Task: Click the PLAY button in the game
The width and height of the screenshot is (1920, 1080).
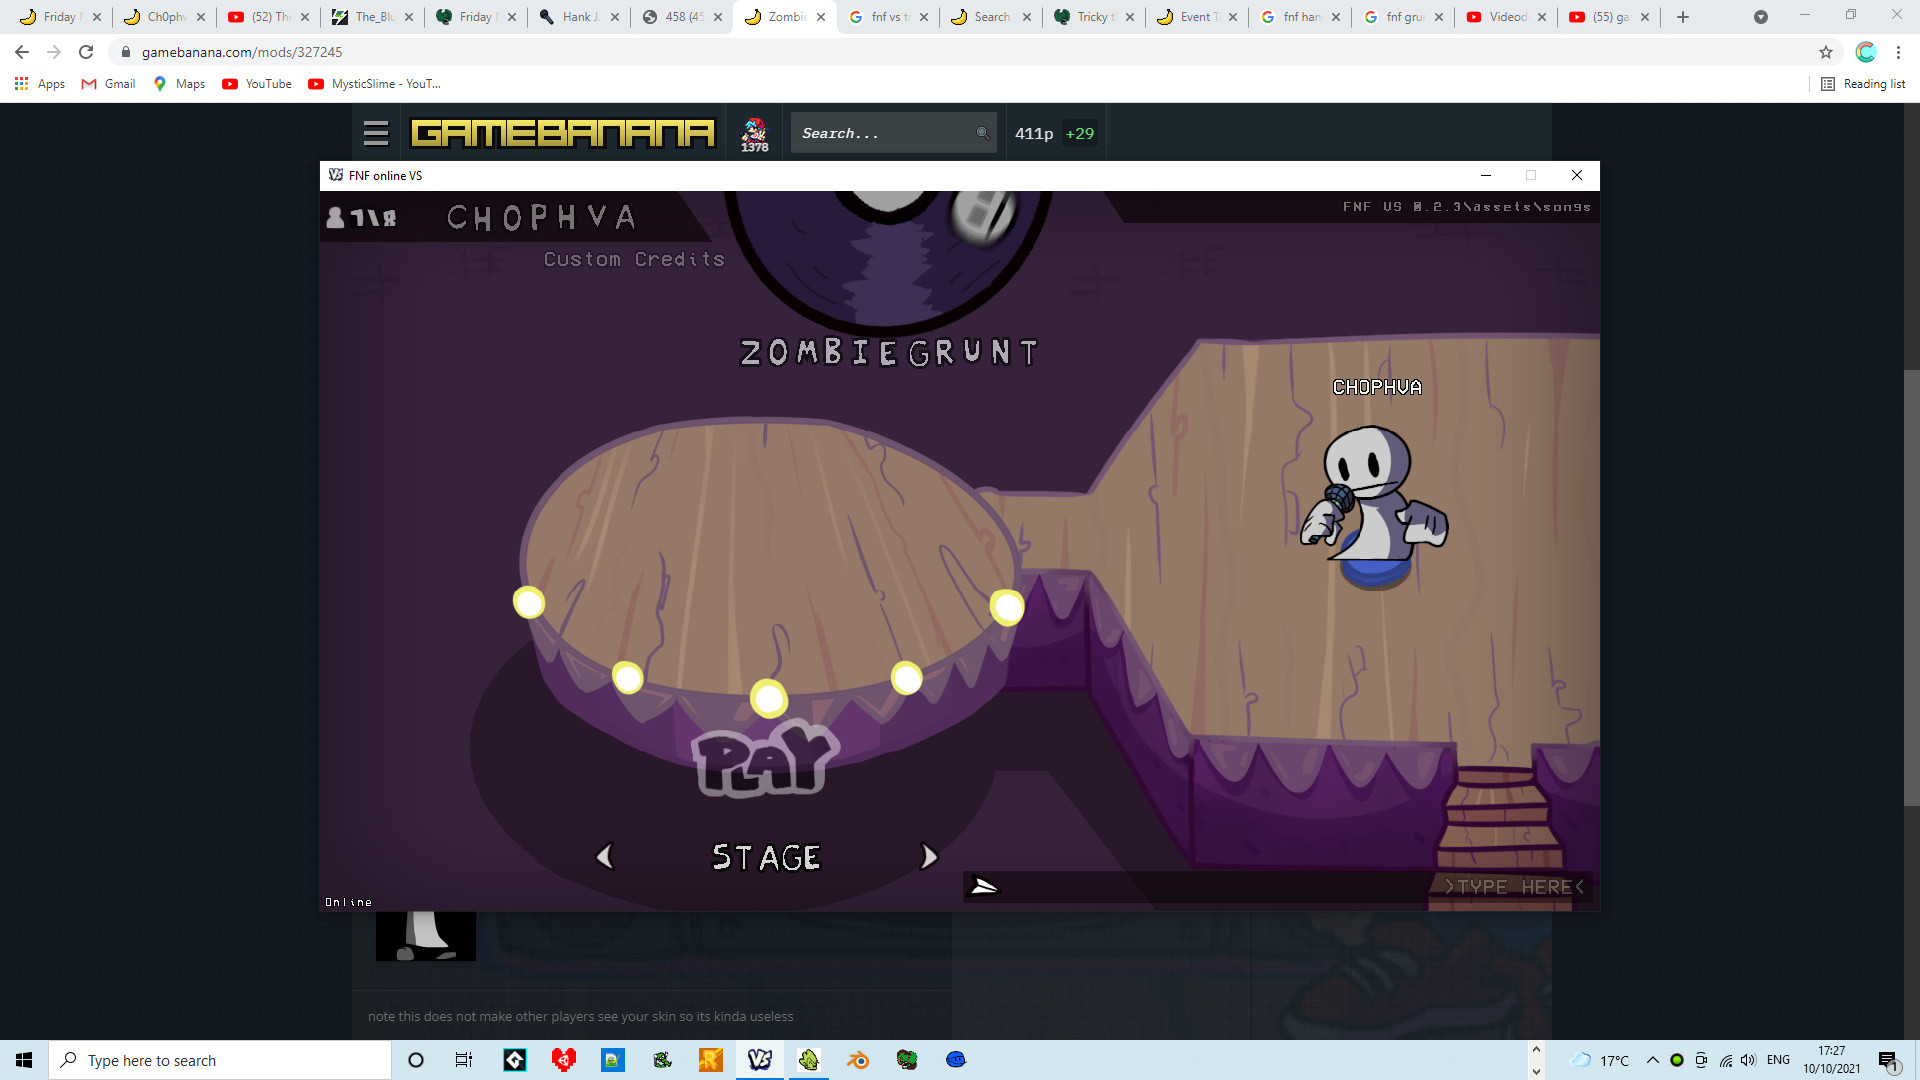Action: [765, 761]
